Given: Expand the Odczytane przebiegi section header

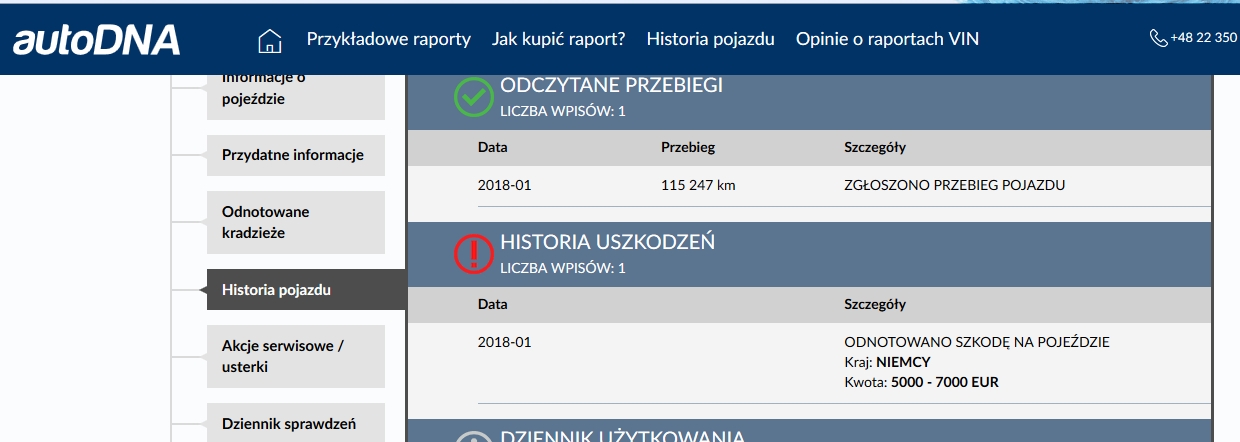Looking at the screenshot, I should [x=611, y=86].
